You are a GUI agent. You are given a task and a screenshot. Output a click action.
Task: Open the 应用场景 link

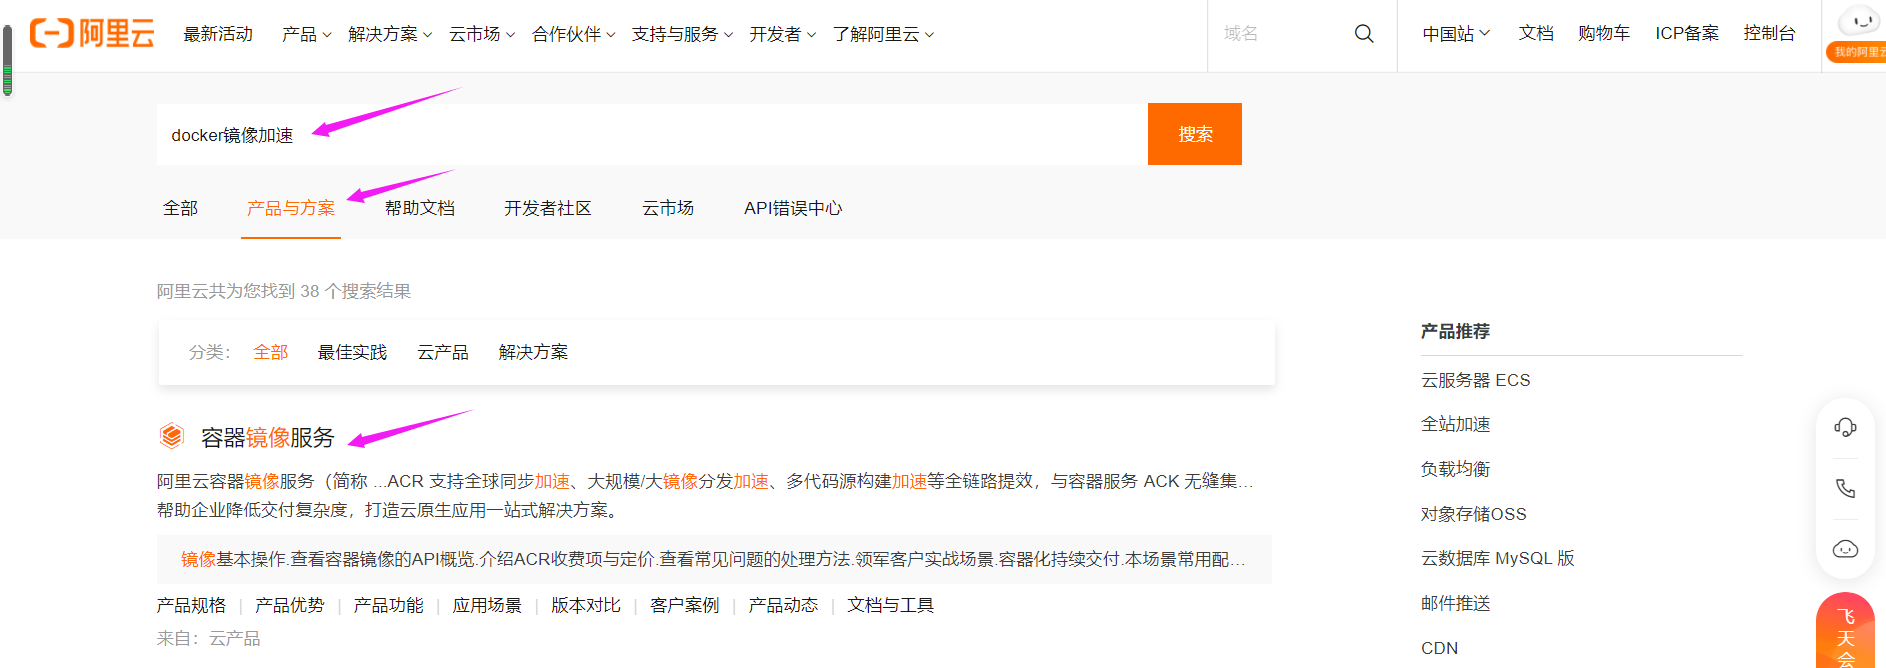click(487, 605)
